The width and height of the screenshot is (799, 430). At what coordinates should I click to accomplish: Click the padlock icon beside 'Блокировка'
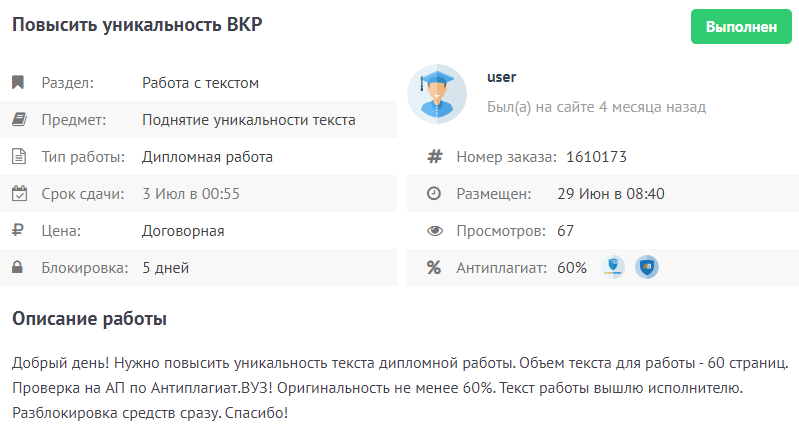(x=18, y=268)
